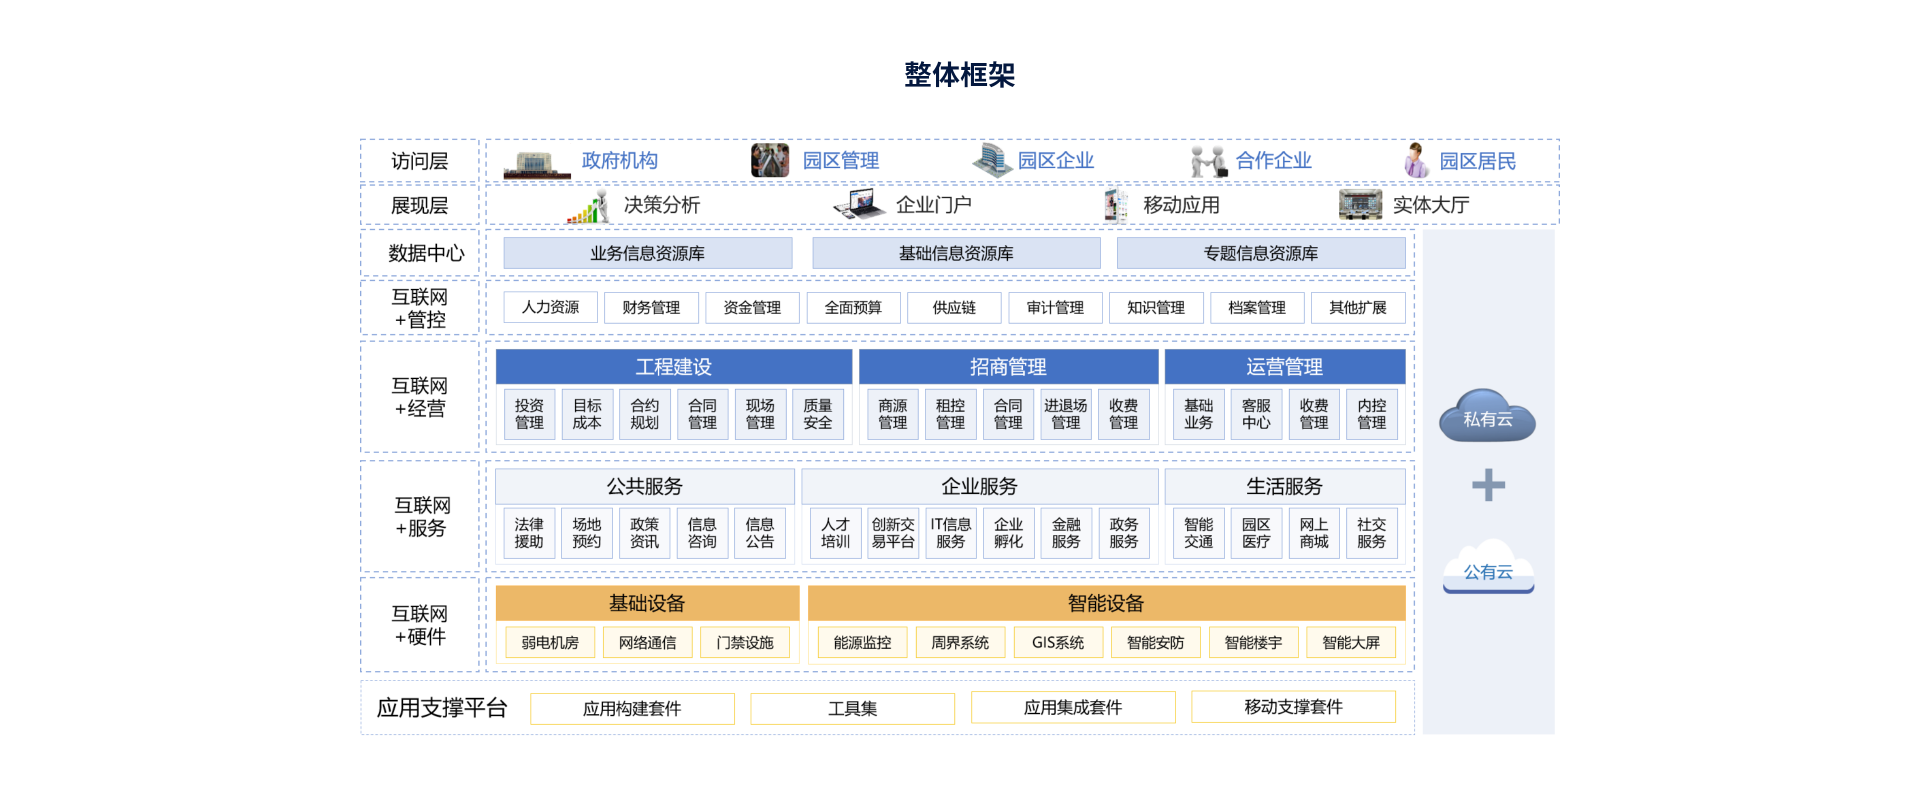The image size is (1920, 796).
Task: Click the 园区管理 photo icon
Action: point(770,160)
